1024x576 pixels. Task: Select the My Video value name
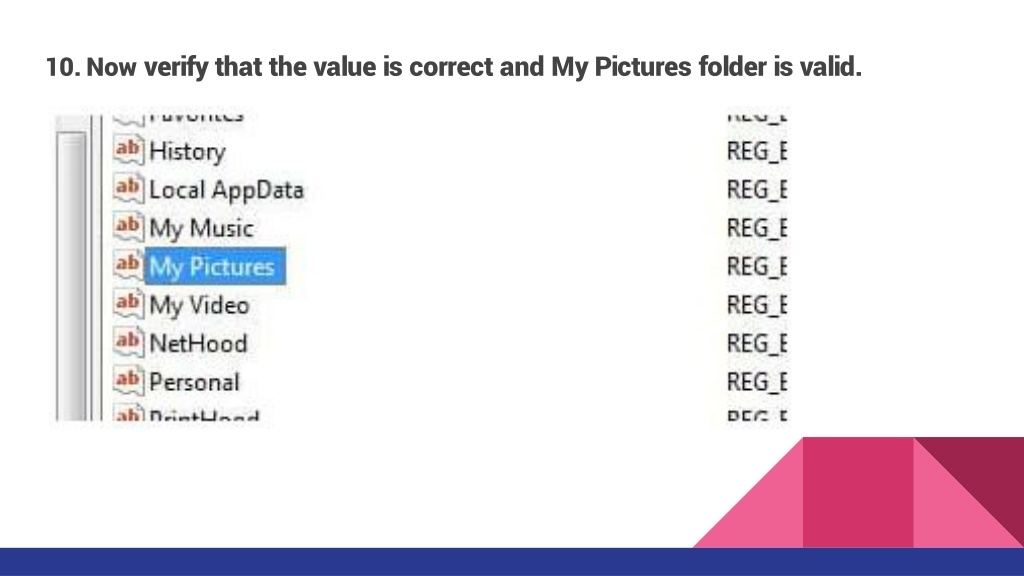(199, 306)
